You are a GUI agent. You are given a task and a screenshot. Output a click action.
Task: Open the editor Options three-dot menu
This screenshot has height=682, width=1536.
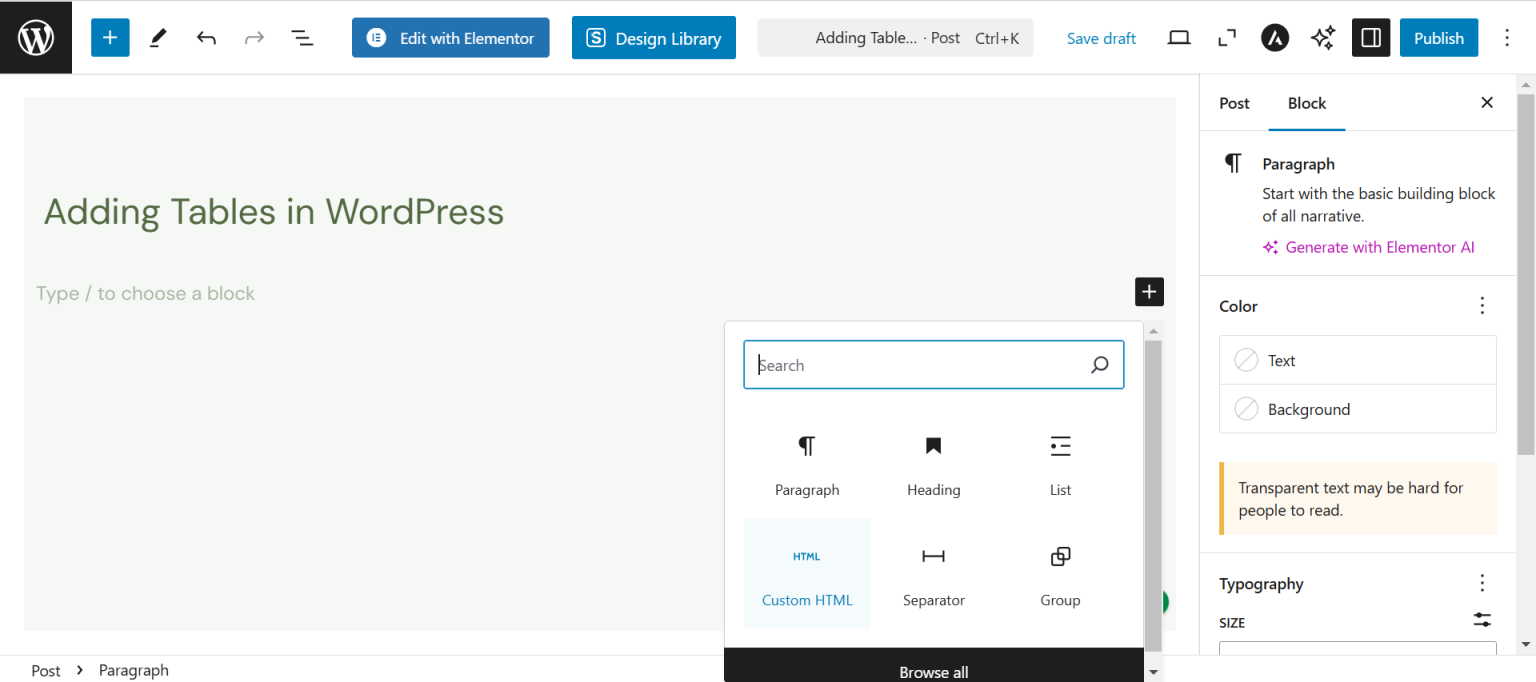[x=1507, y=37]
